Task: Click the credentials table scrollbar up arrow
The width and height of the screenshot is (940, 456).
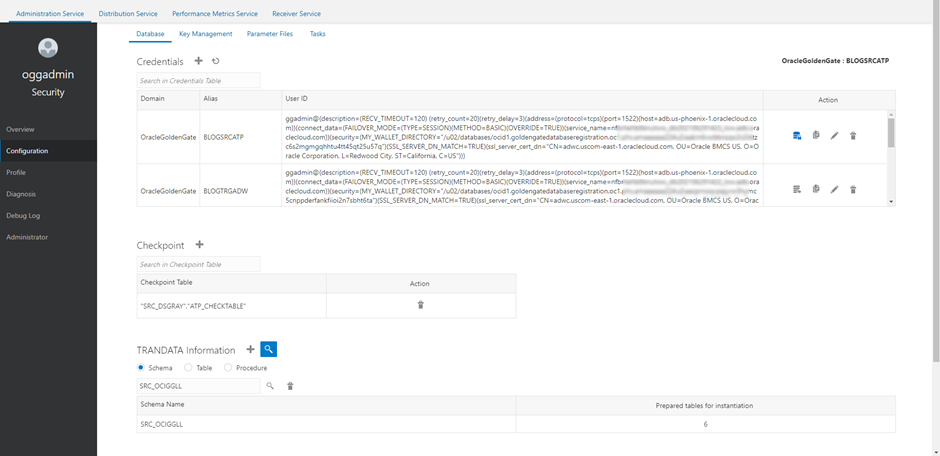Action: pos(891,114)
